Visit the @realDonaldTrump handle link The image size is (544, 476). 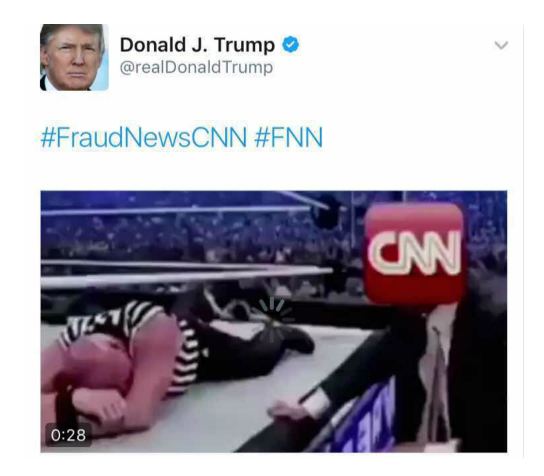point(196,67)
